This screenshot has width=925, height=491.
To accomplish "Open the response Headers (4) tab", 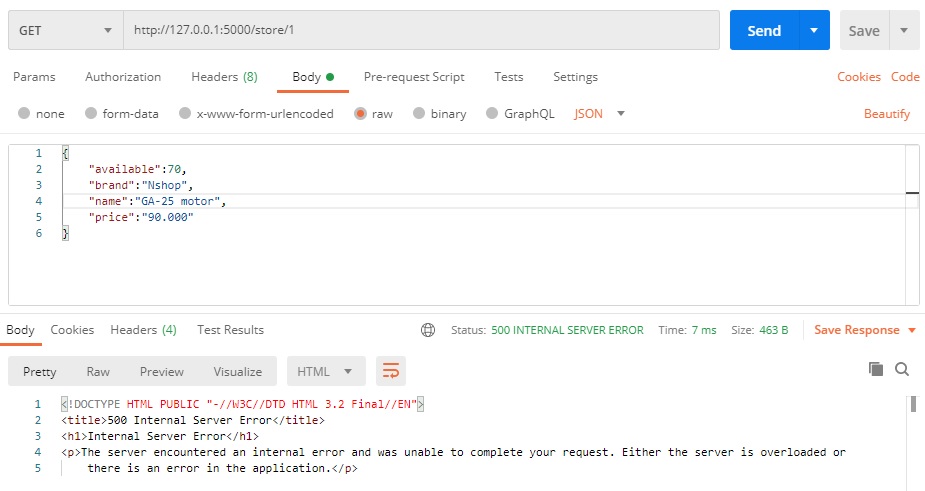I will [x=143, y=330].
